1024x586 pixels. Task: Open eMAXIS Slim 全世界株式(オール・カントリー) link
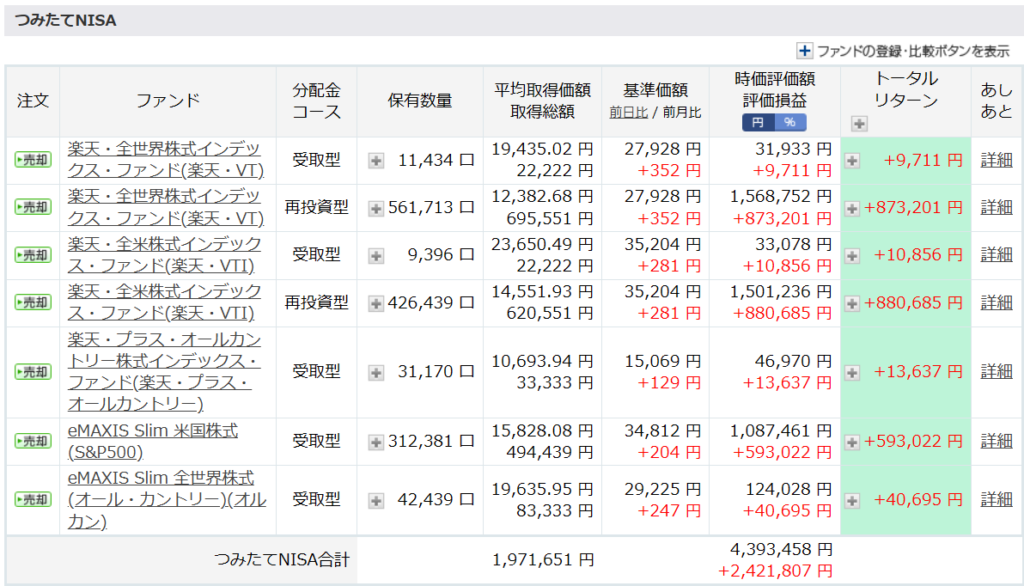tap(167, 499)
